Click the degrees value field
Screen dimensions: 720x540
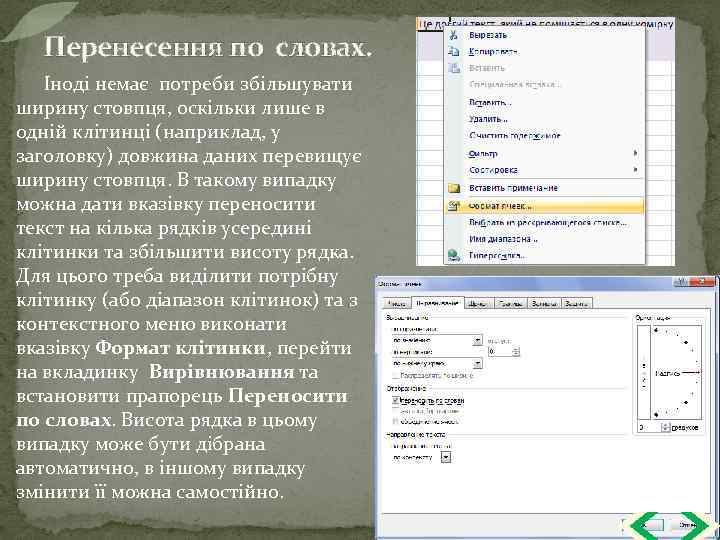click(650, 428)
